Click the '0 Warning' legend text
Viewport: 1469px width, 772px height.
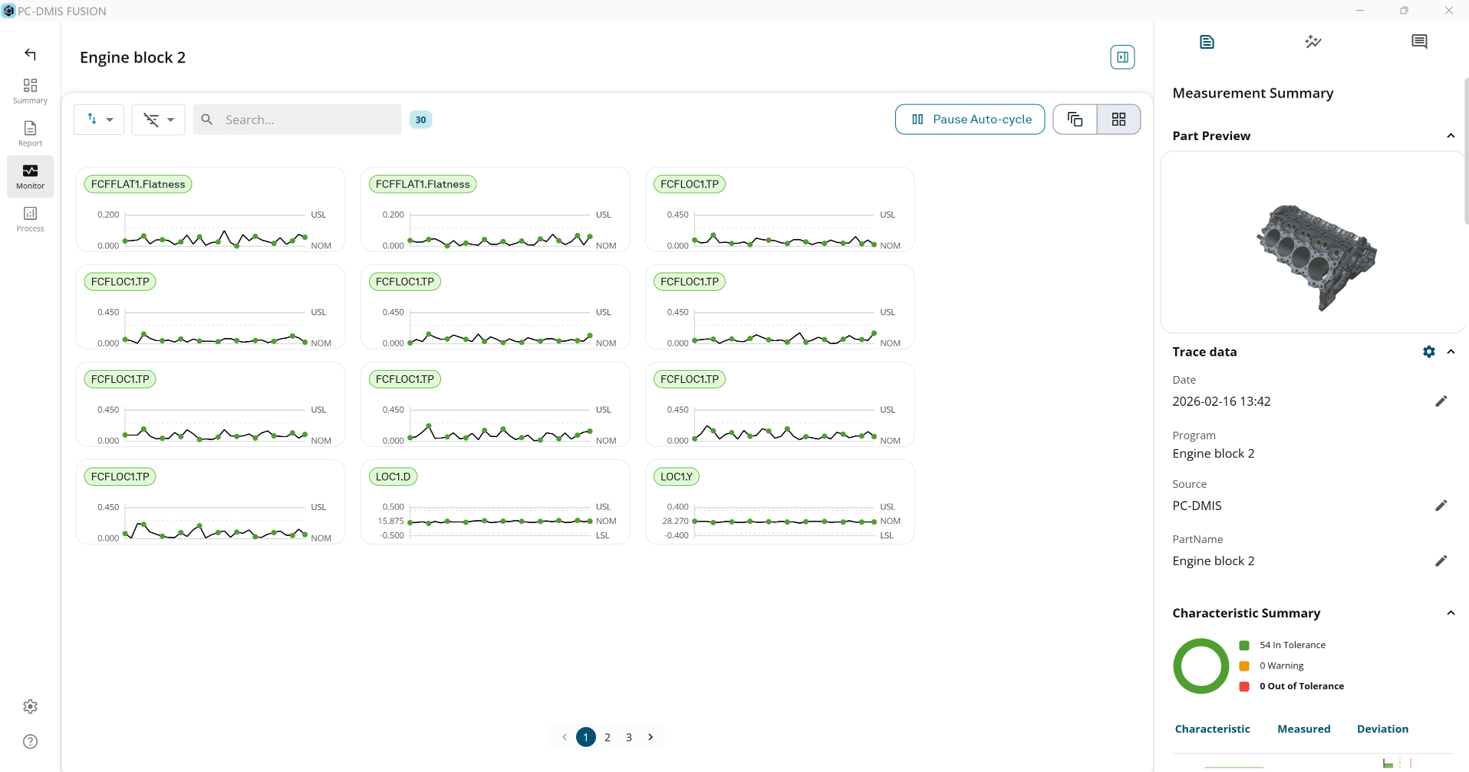[1281, 666]
